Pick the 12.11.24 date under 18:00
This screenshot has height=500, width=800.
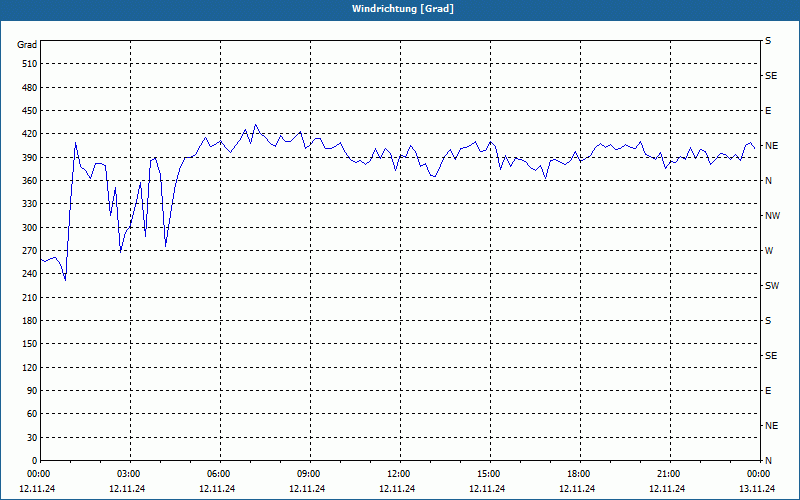tap(577, 489)
